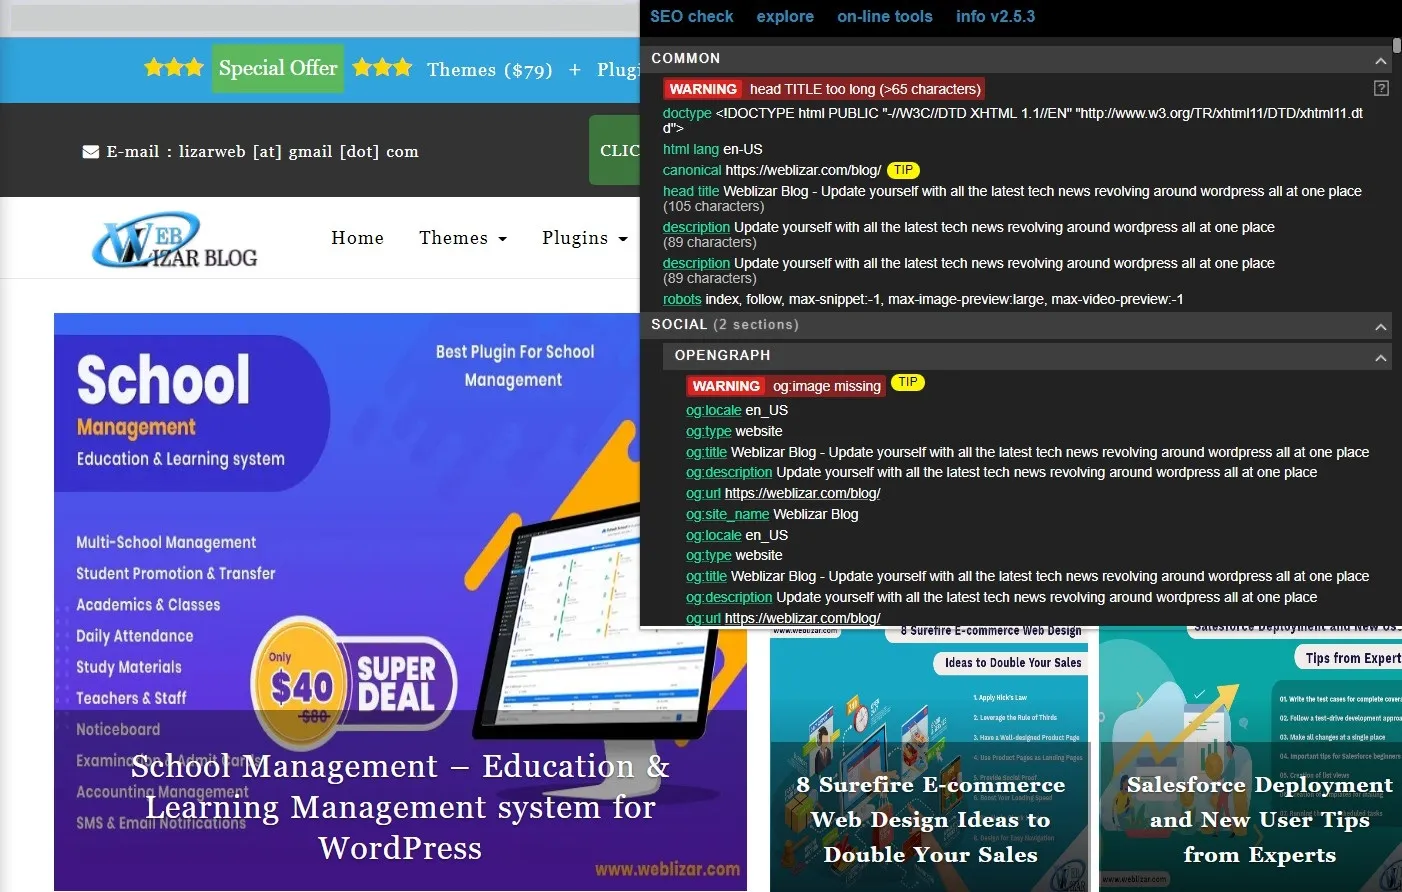Click the second description label

696,263
